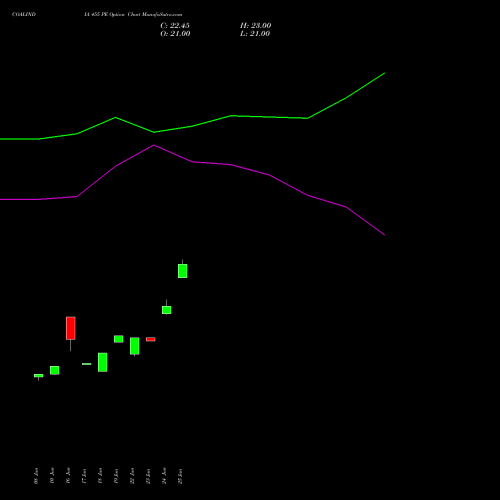Click the 22 Jan date axis label
Viewport: 500px width, 500px height.
click(x=132, y=476)
